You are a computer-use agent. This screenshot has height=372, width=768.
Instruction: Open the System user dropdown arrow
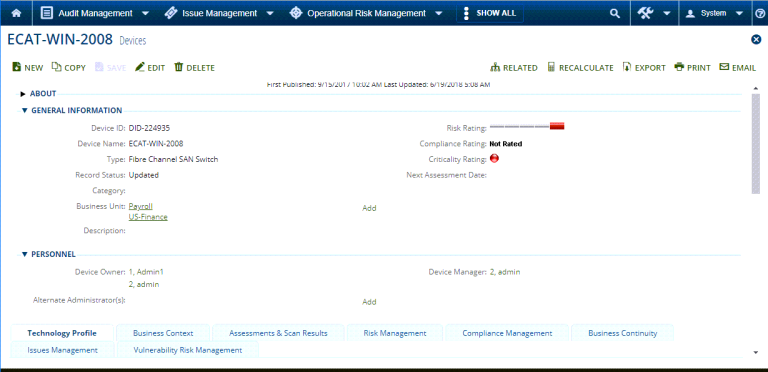740,14
